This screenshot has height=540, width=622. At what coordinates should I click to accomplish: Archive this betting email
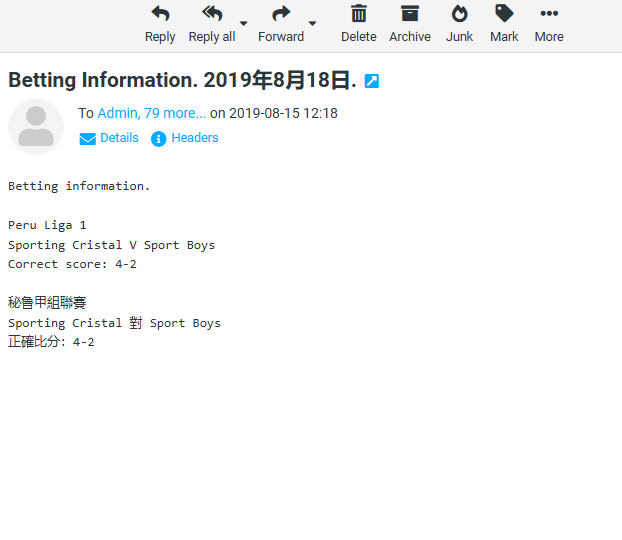[x=409, y=14]
